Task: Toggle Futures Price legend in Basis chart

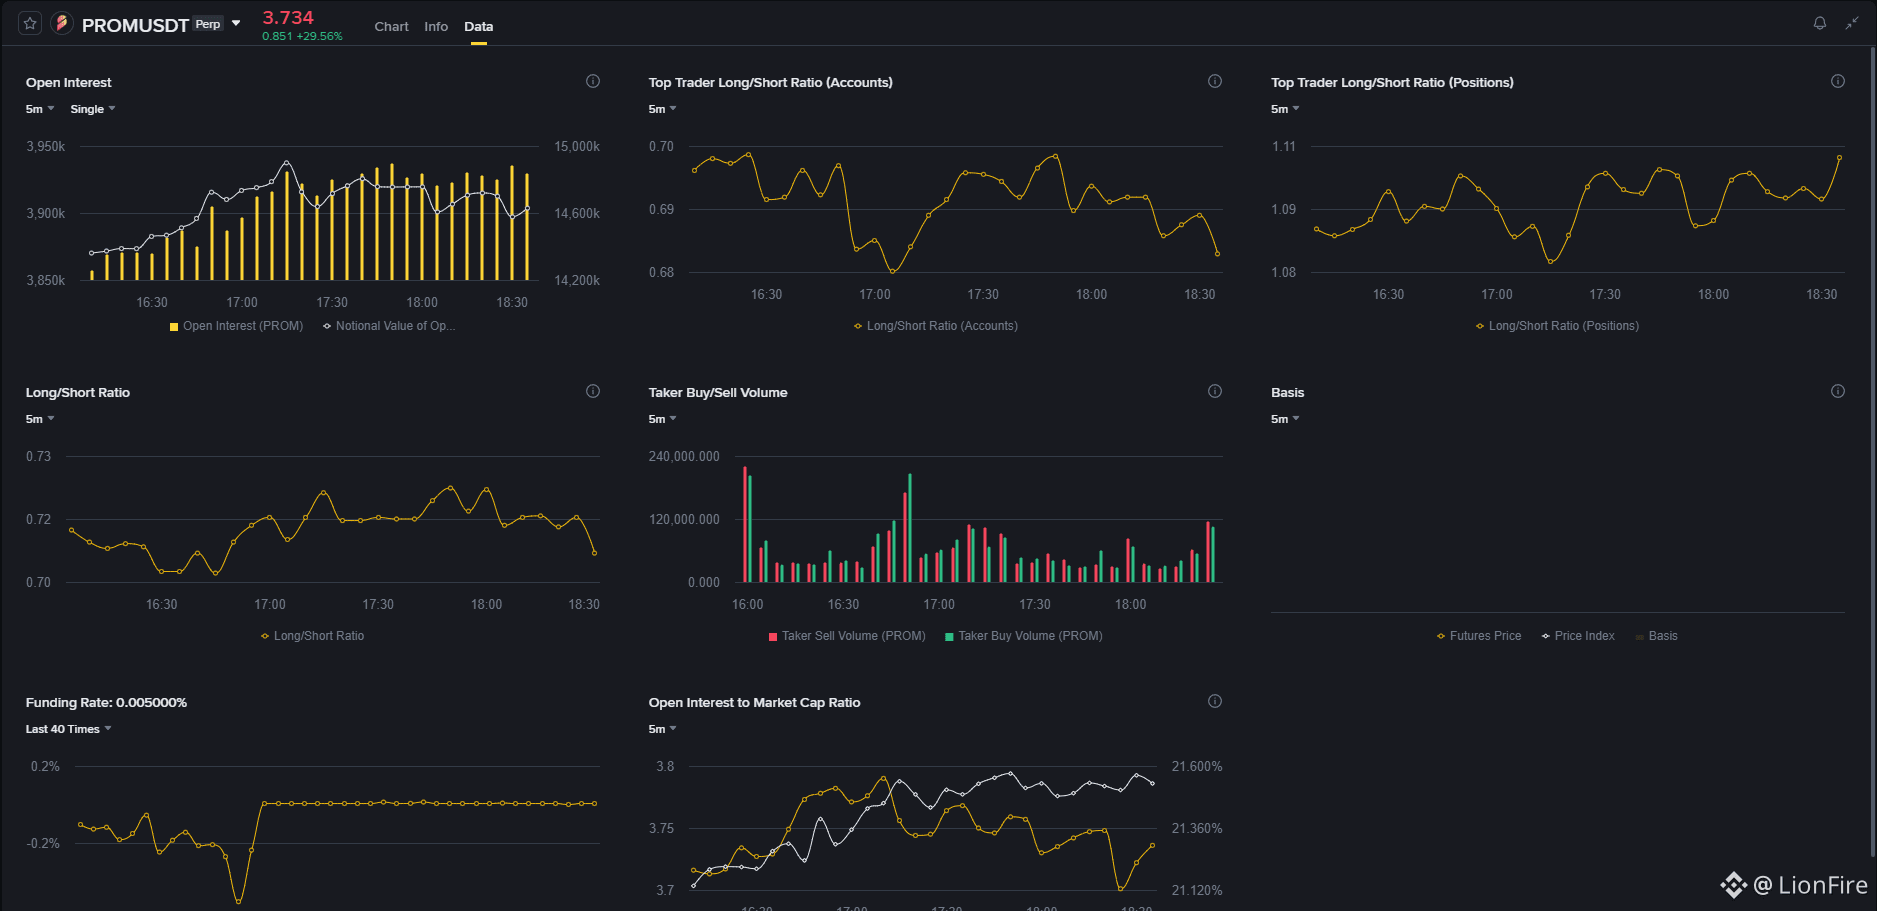Action: [x=1479, y=636]
